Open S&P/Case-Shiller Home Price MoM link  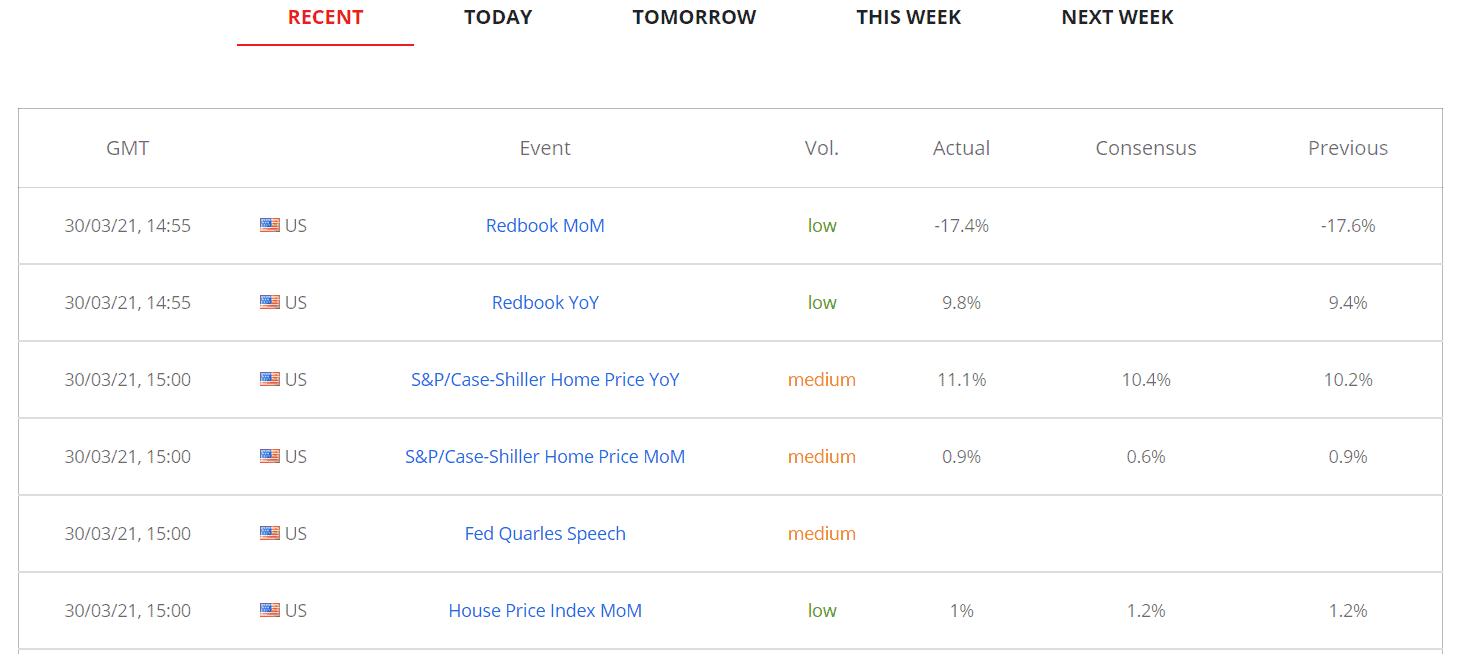click(x=545, y=457)
